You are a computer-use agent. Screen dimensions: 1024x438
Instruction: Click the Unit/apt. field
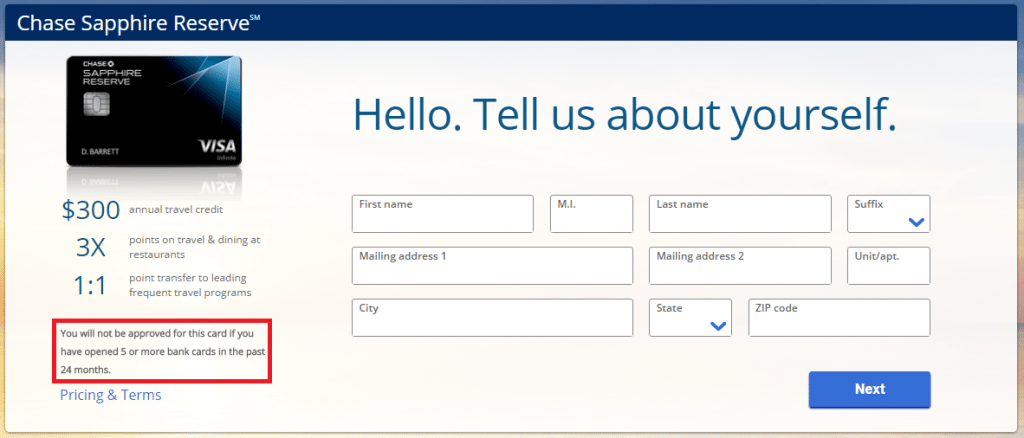(888, 266)
